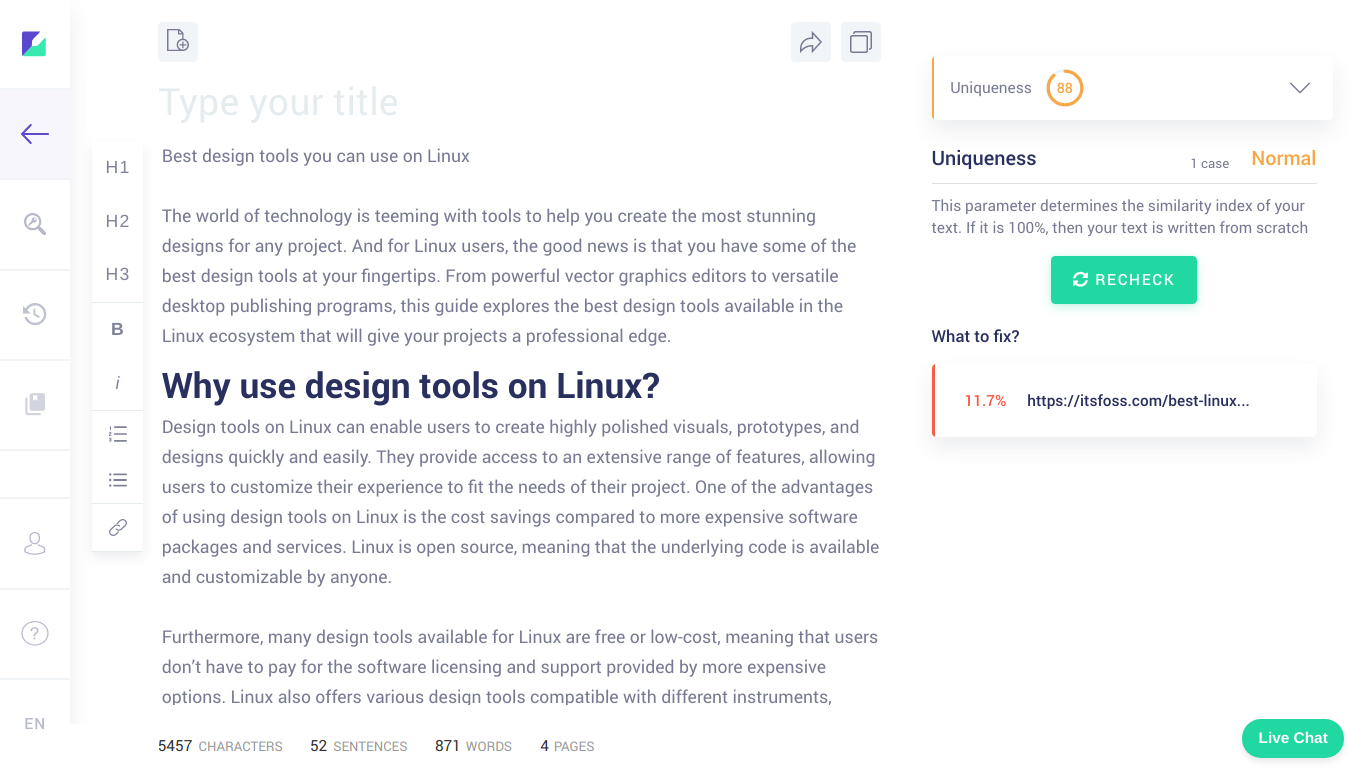1366x768 pixels.
Task: Go back with the left arrow
Action: 35,134
